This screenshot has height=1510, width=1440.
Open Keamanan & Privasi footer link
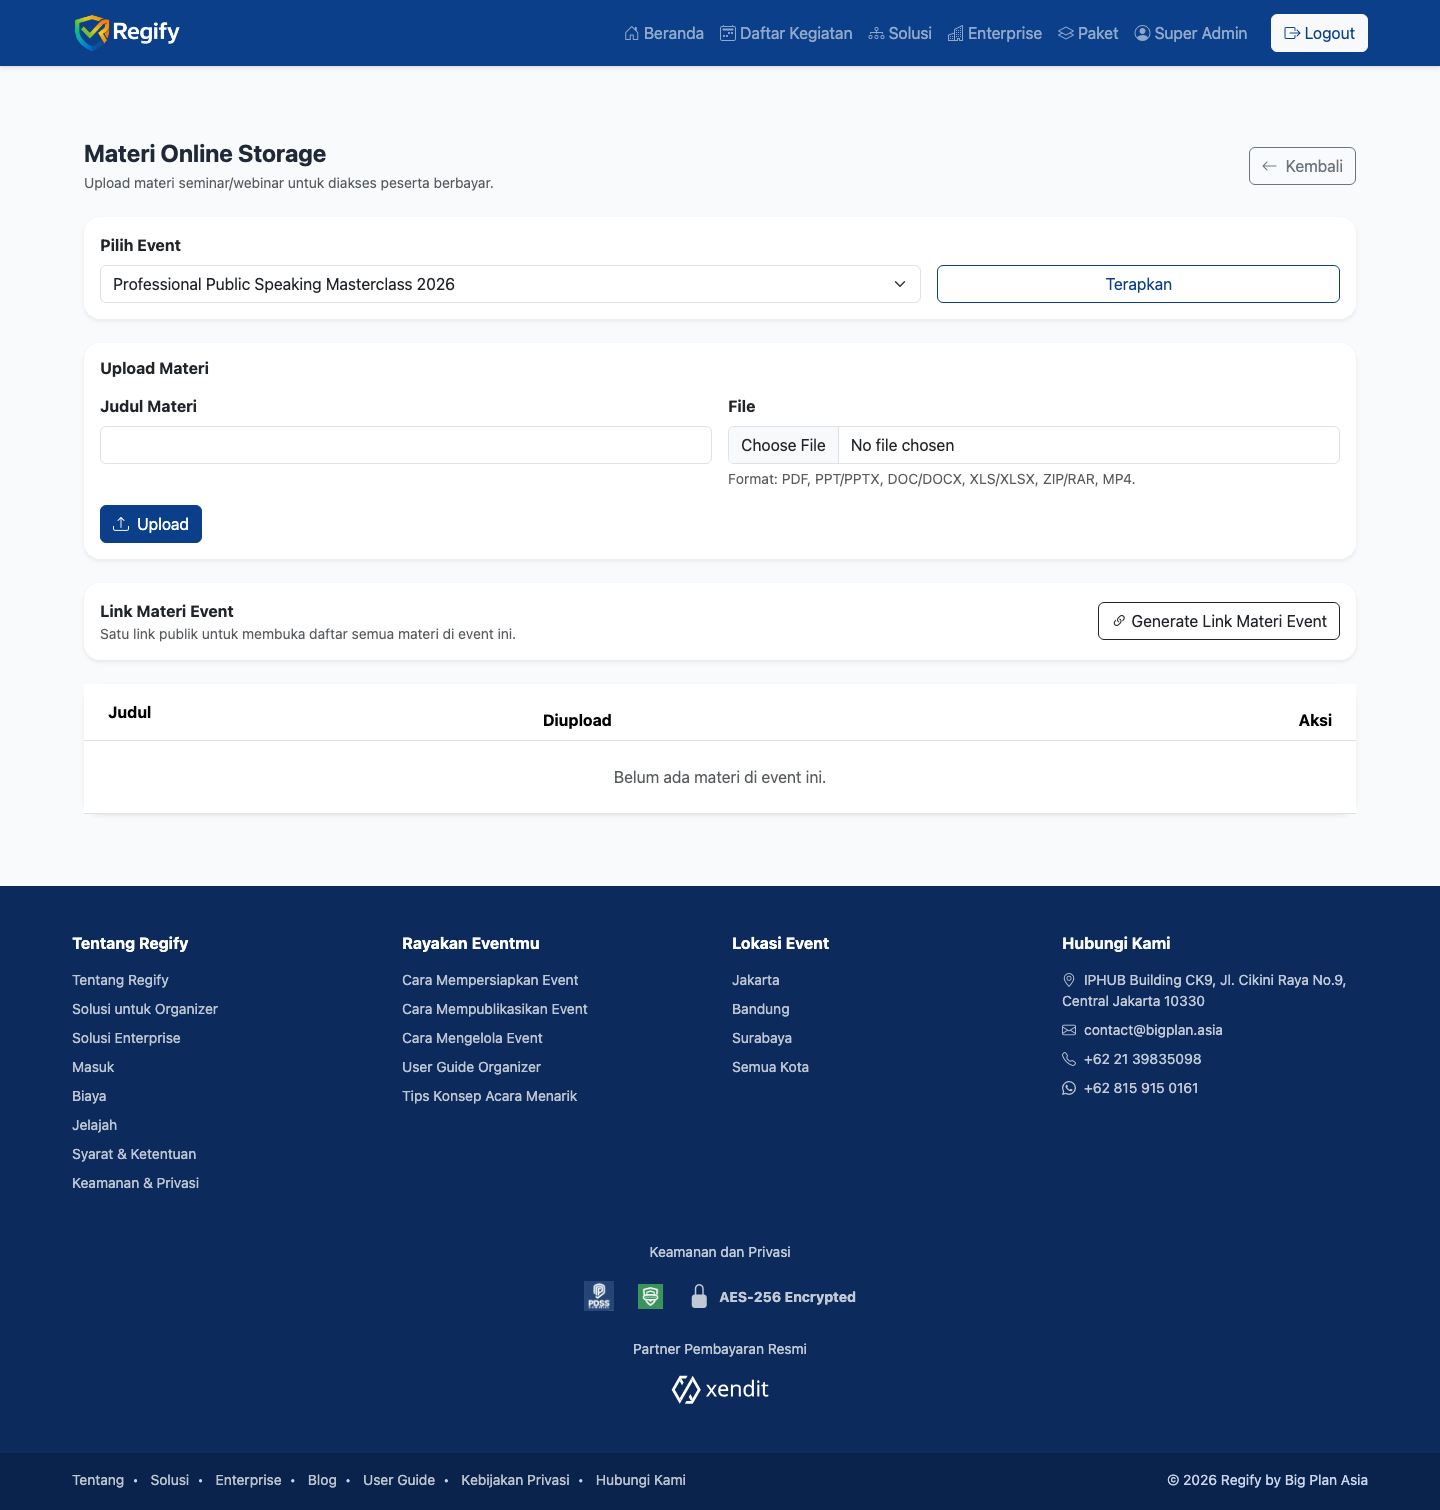[135, 1183]
